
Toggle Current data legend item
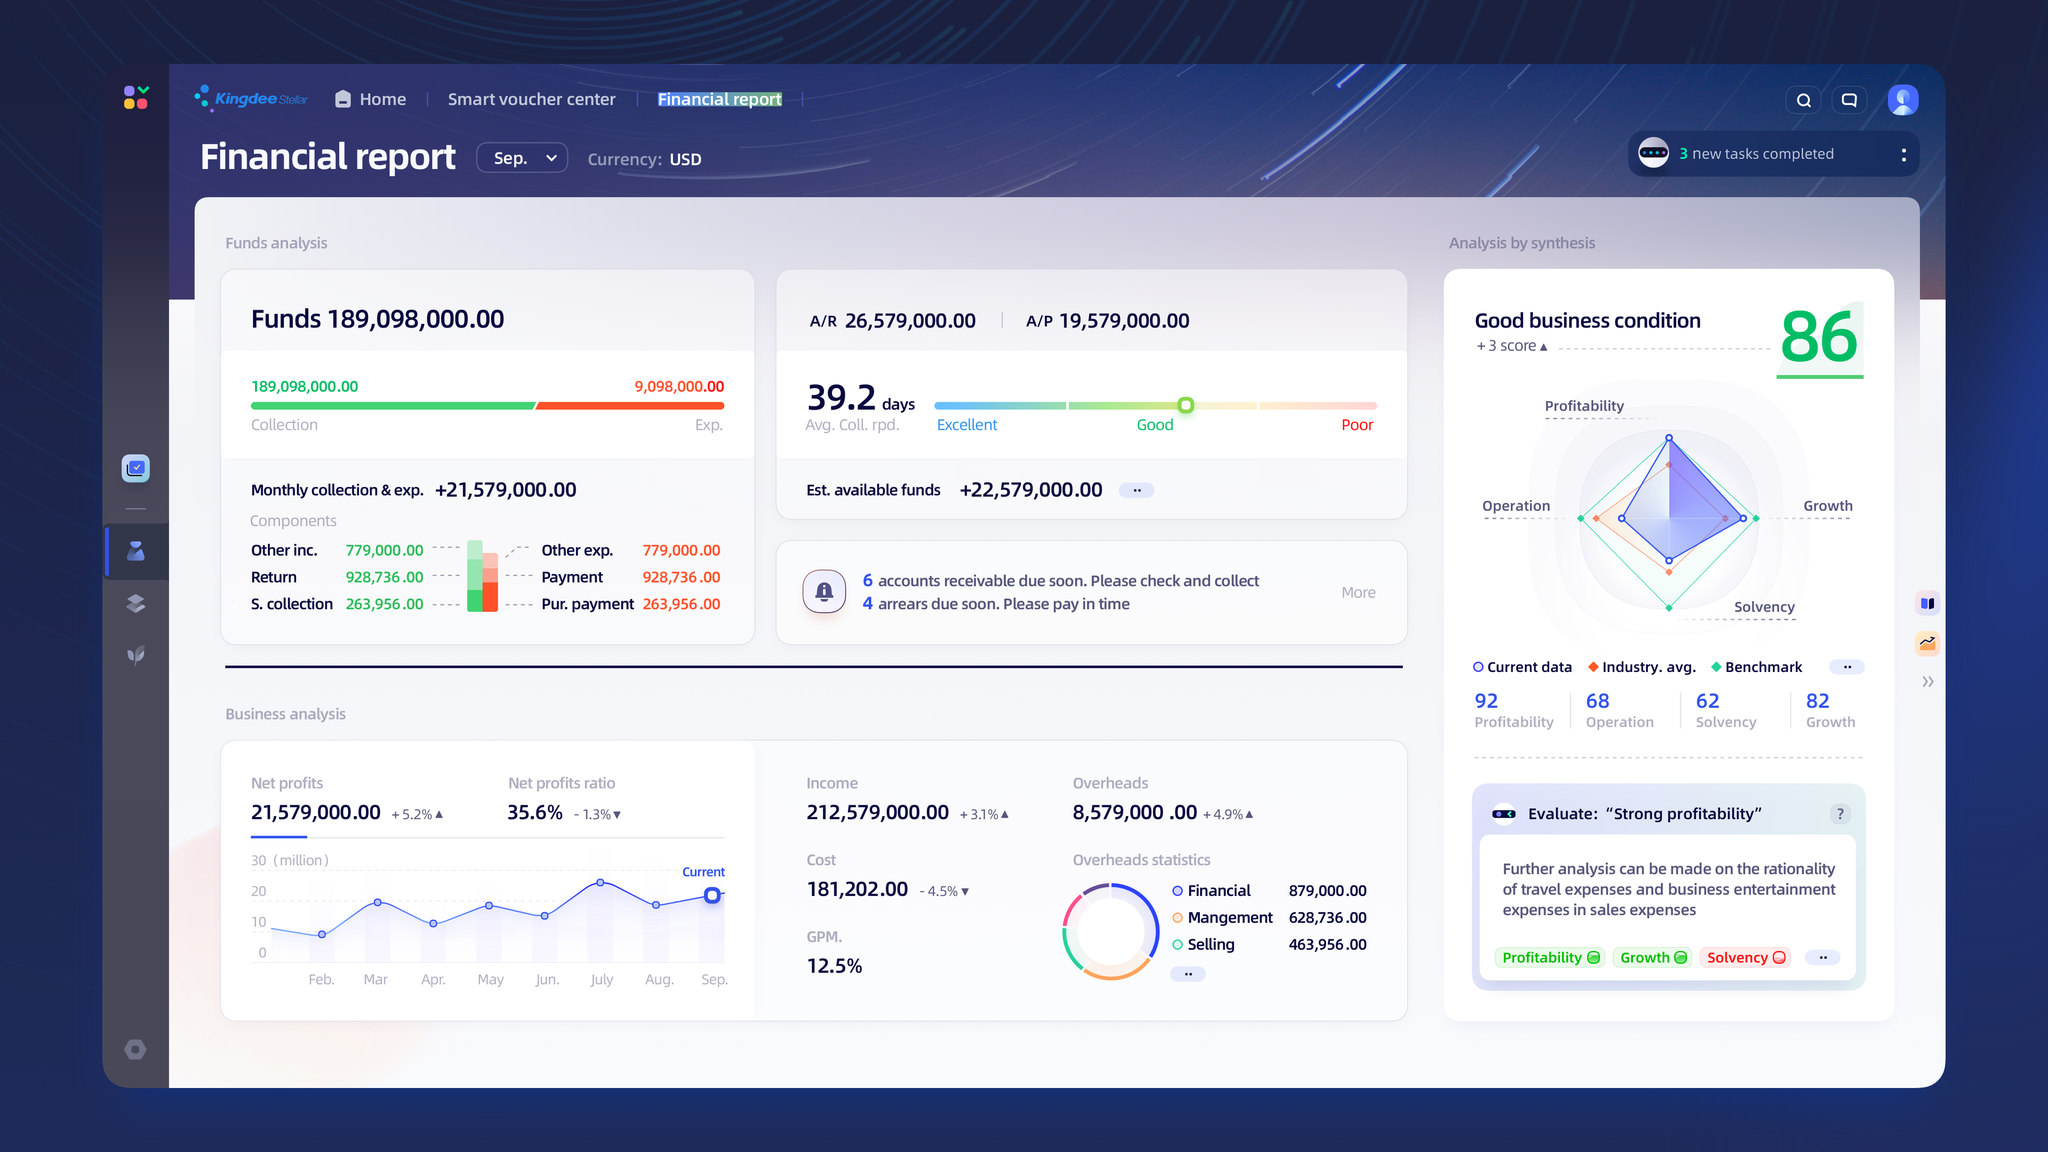pyautogui.click(x=1522, y=667)
